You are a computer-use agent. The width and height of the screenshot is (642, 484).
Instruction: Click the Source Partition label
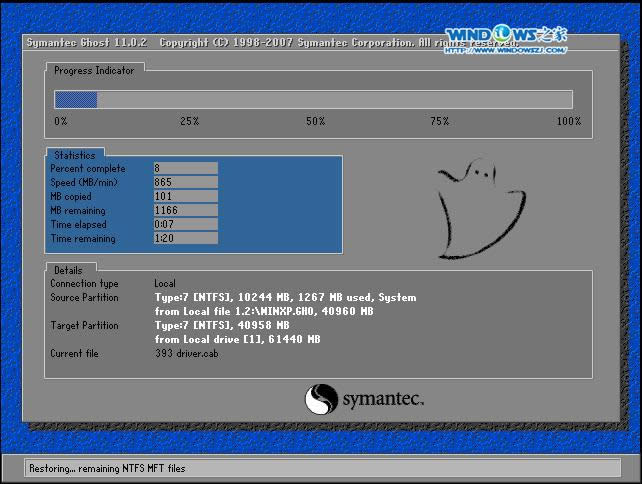click(84, 298)
